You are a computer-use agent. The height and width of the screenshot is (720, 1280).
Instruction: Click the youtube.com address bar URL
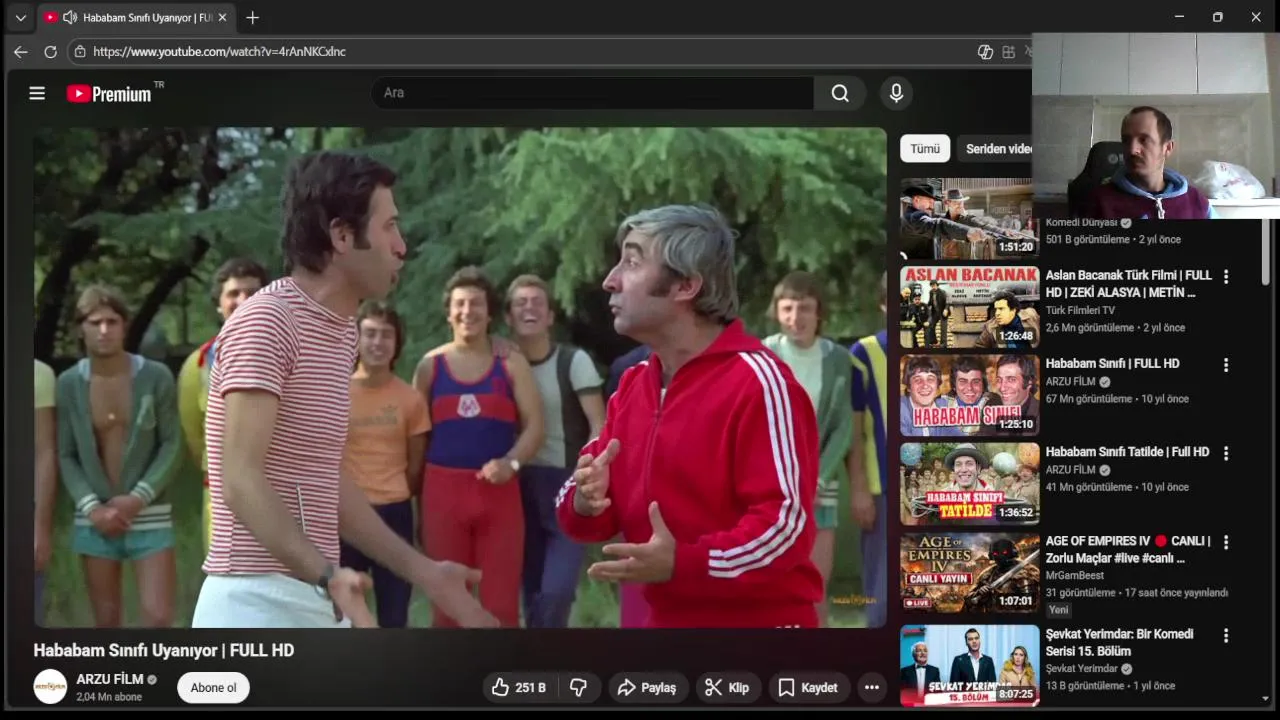[219, 51]
